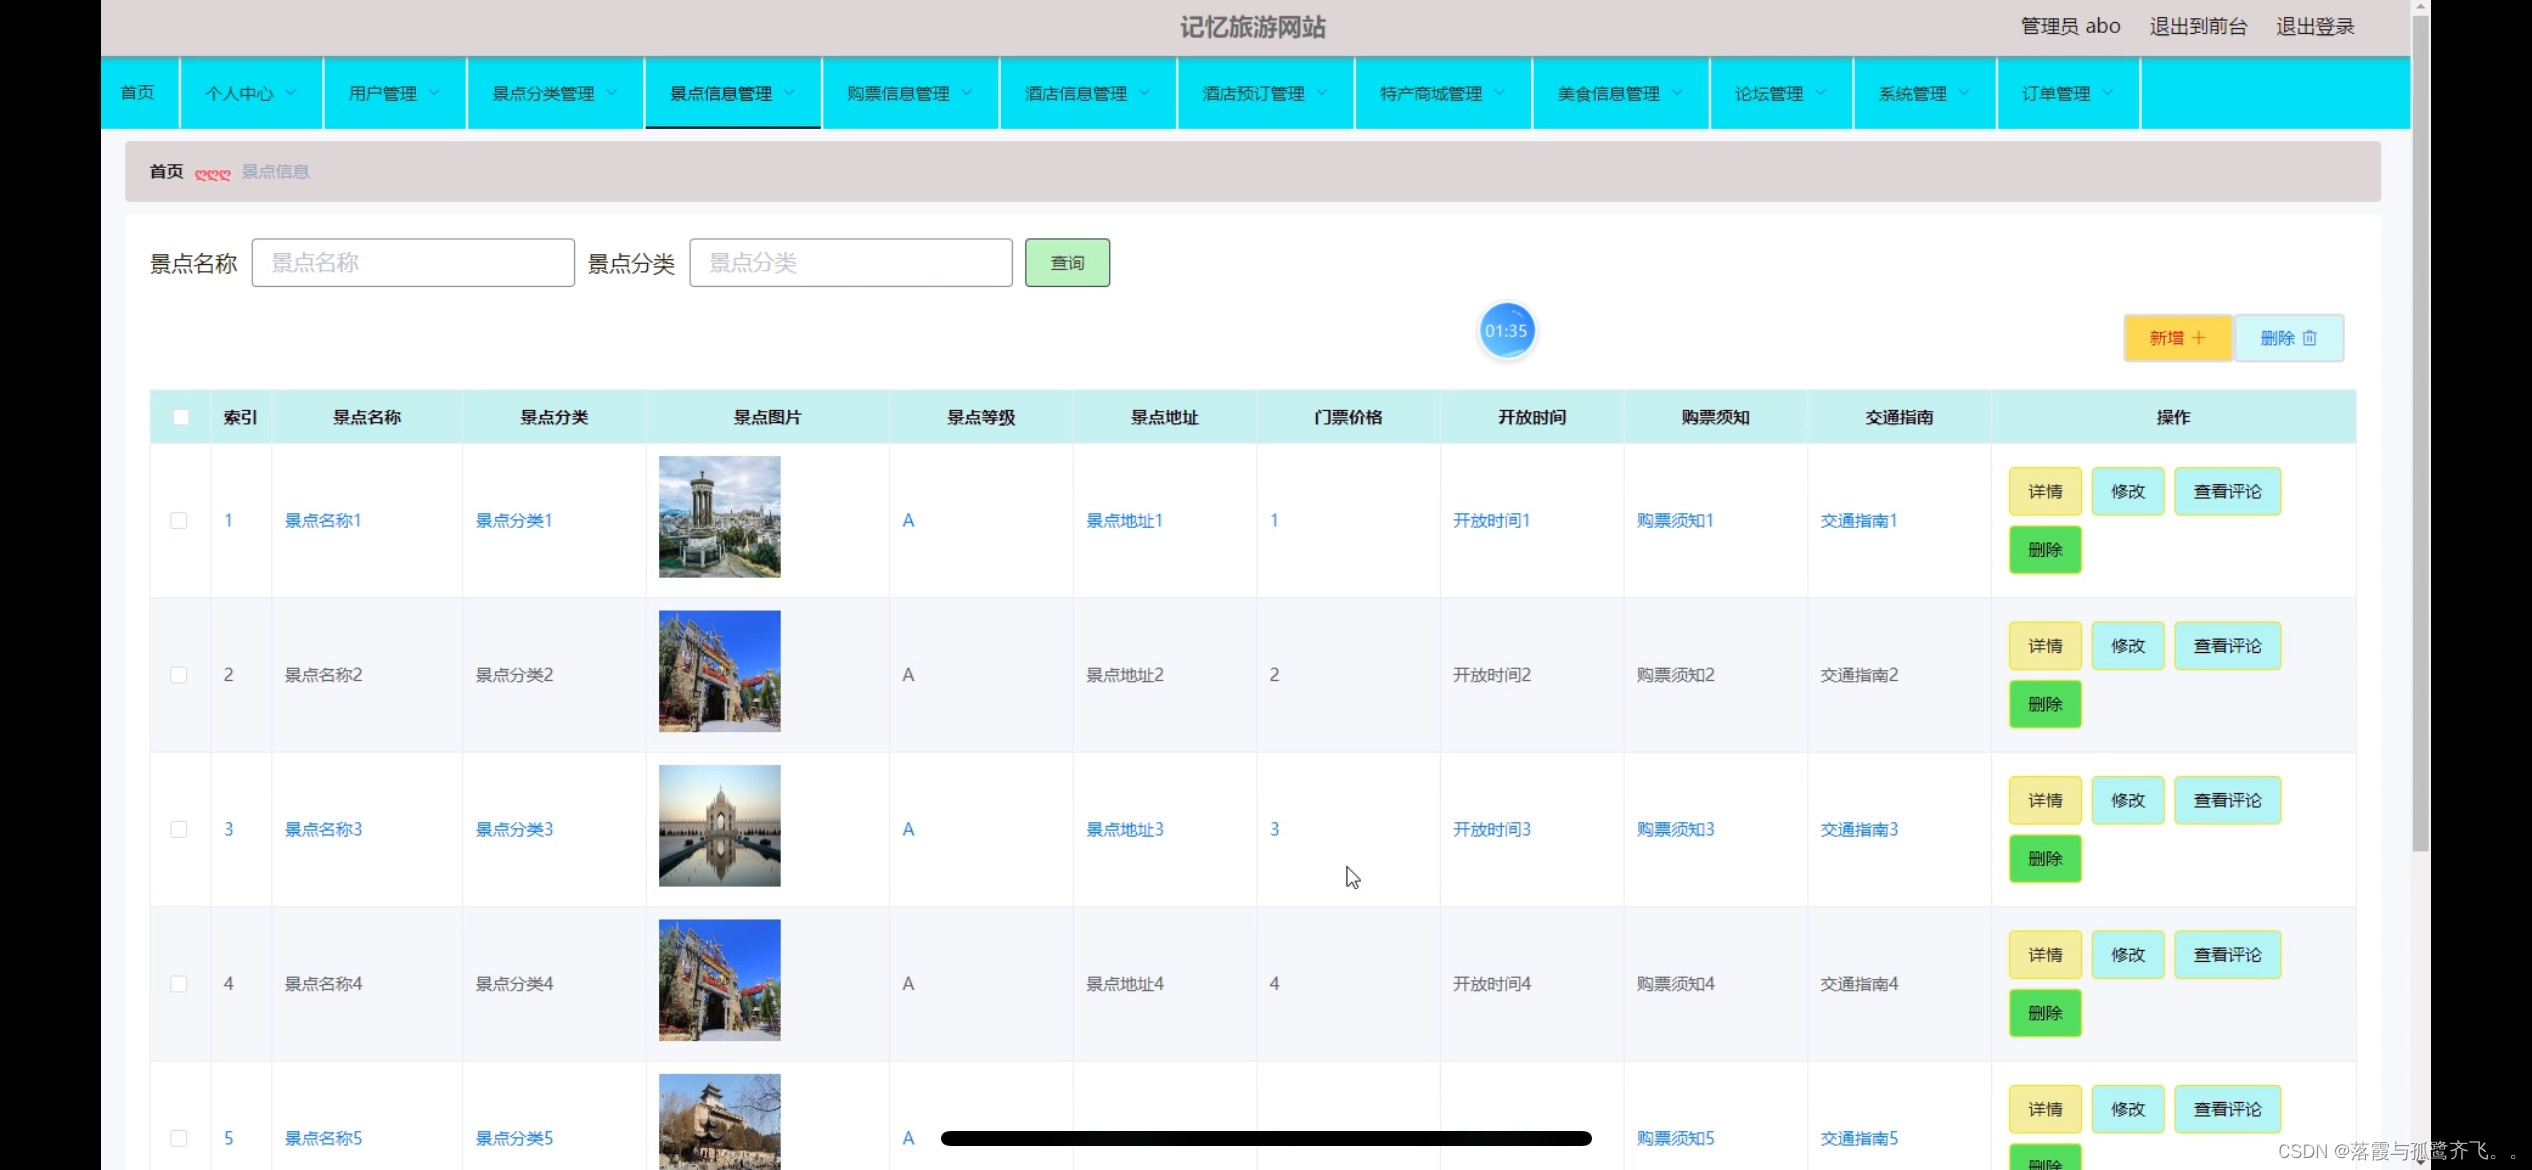Click 查看评论 for 景点名称2

2227,646
